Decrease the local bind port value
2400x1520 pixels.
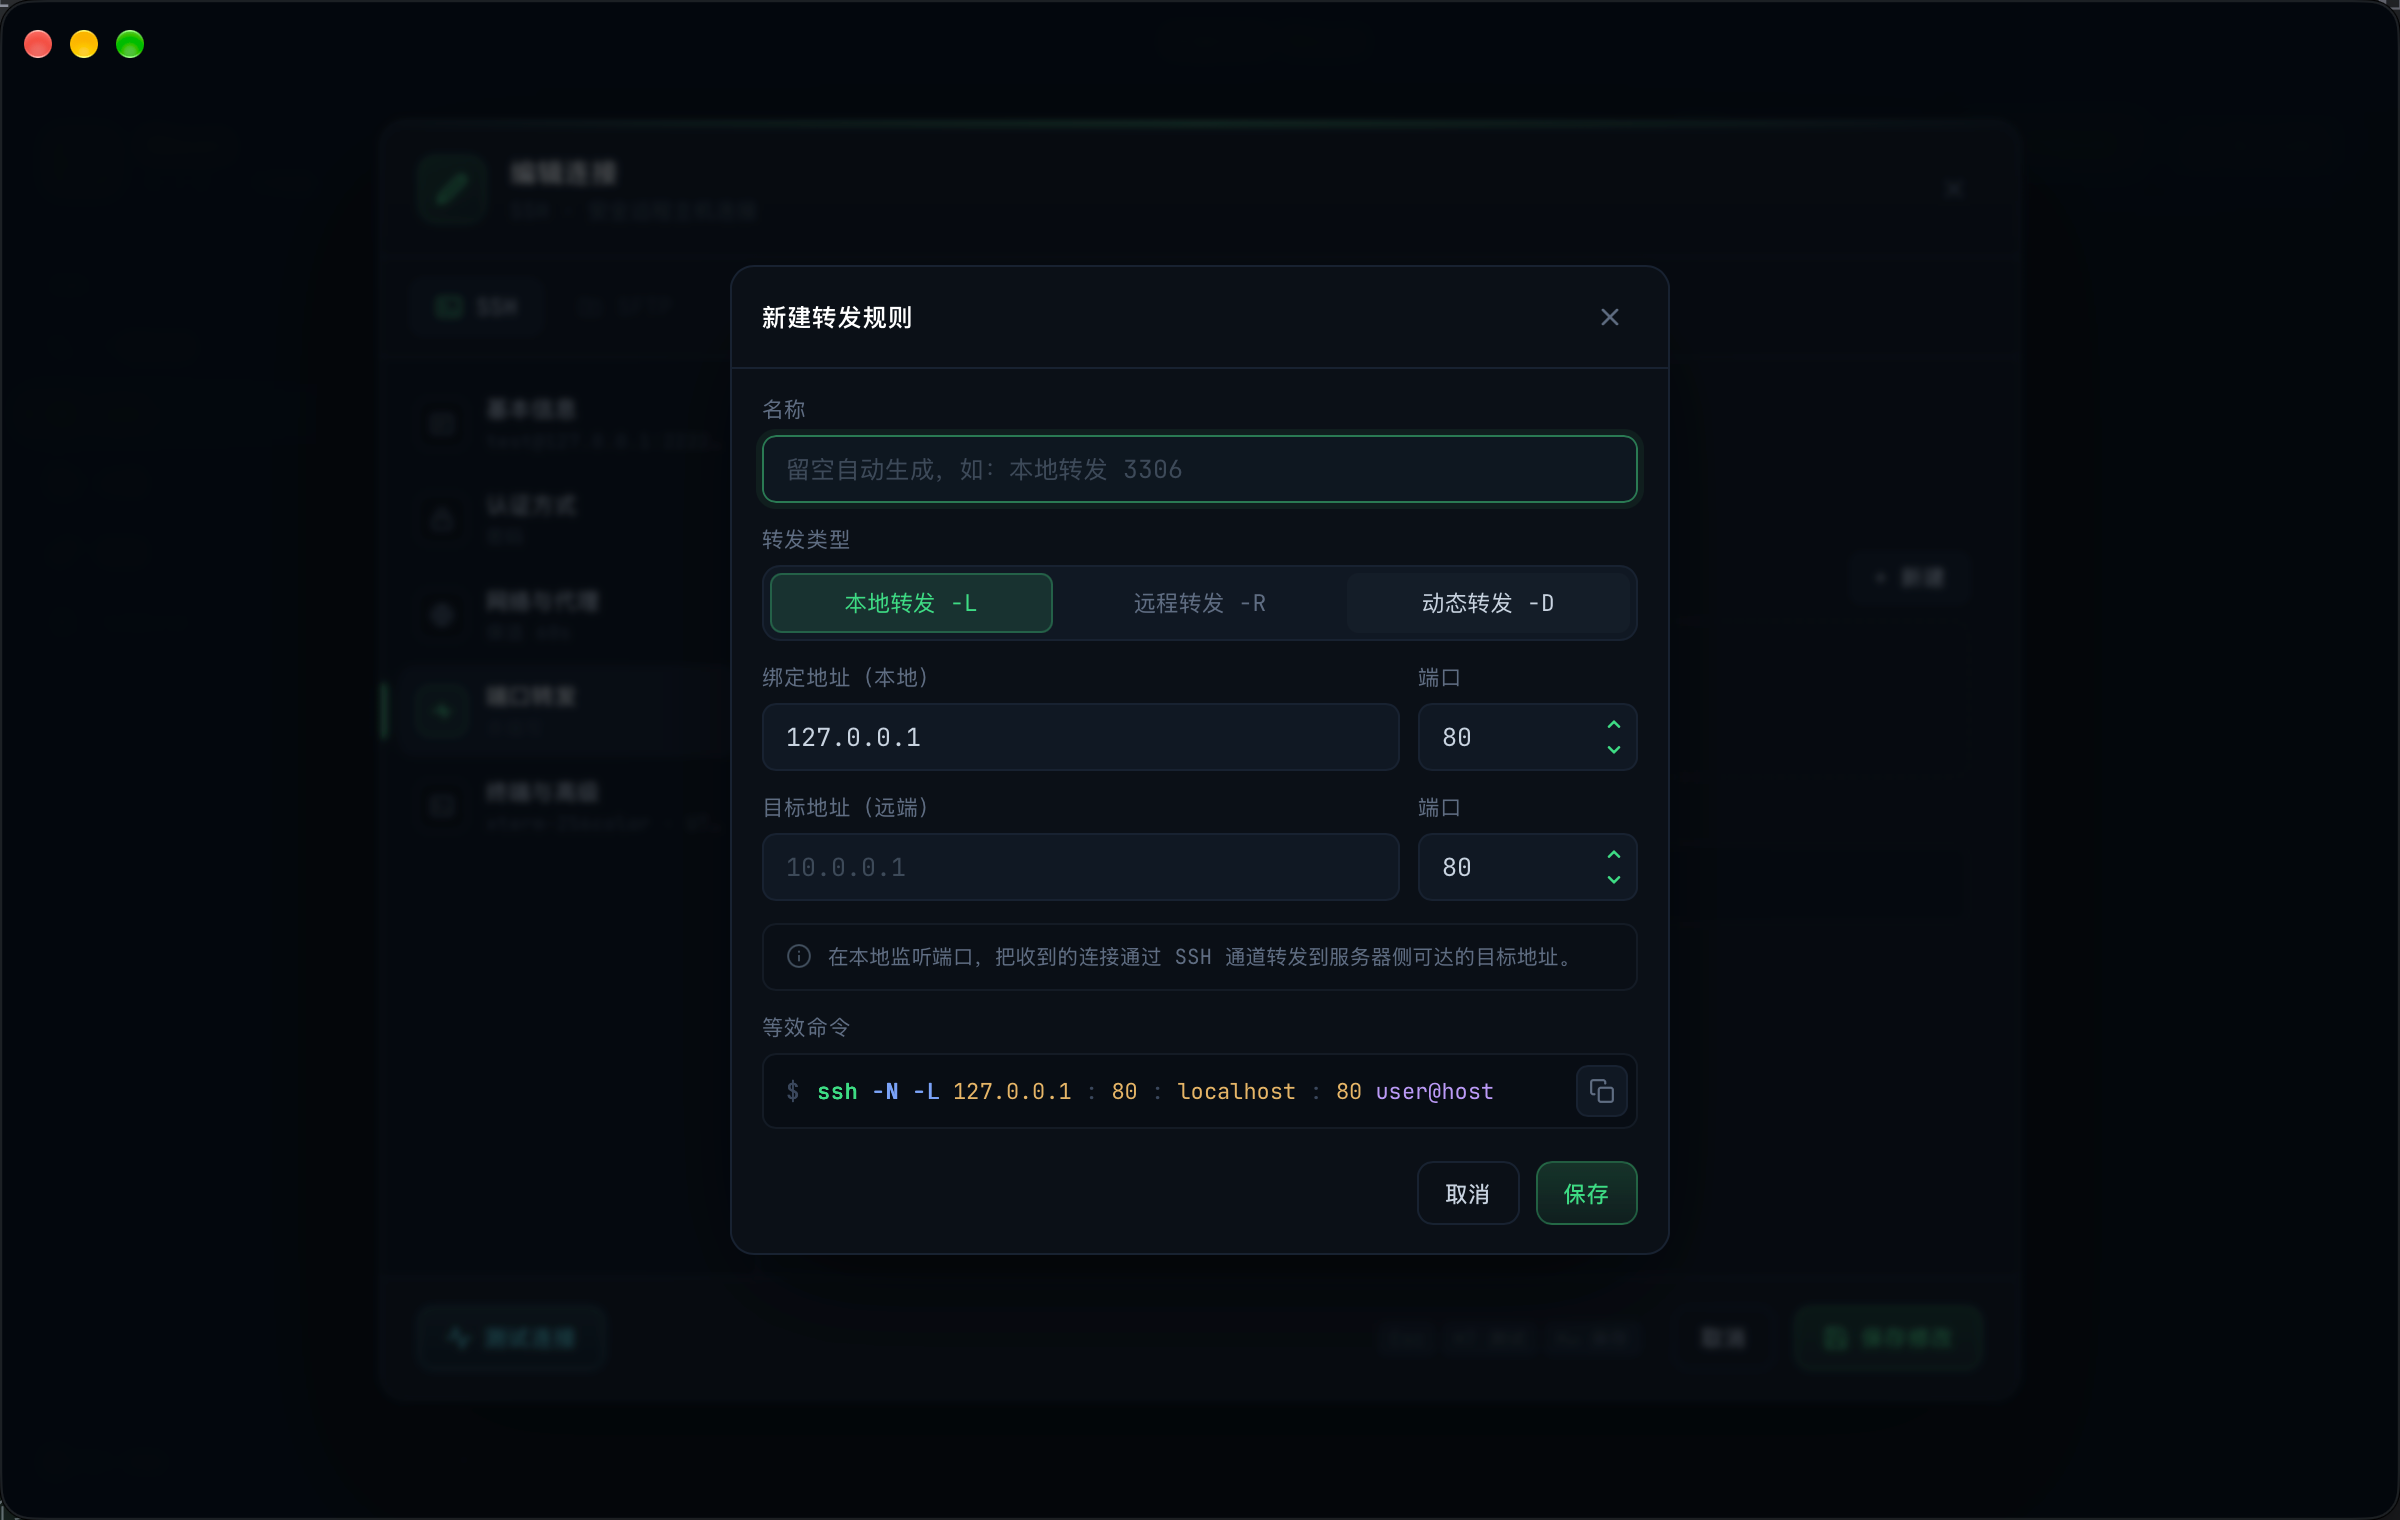coord(1613,750)
